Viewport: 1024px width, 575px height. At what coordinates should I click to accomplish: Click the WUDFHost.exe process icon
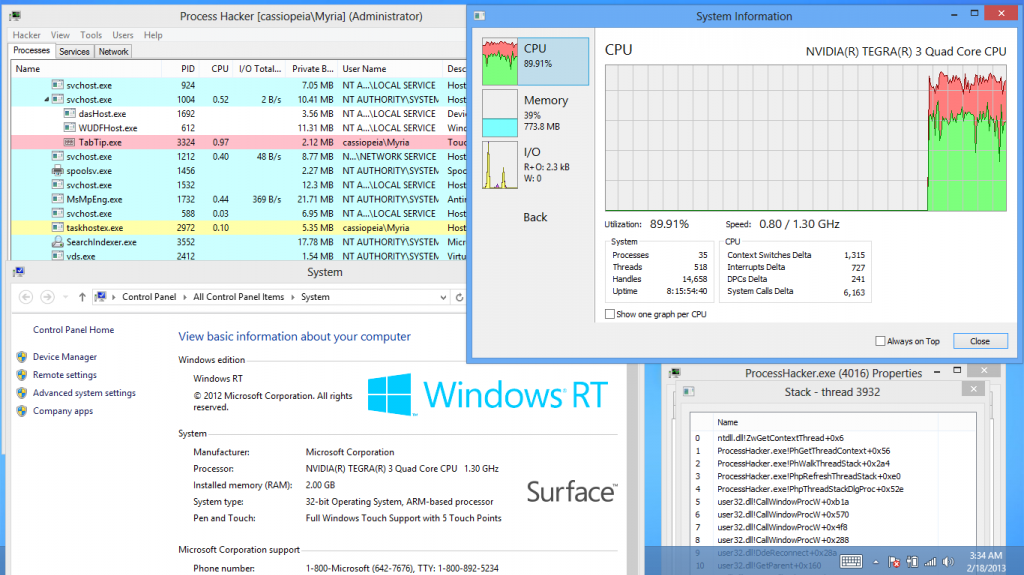click(x=69, y=128)
